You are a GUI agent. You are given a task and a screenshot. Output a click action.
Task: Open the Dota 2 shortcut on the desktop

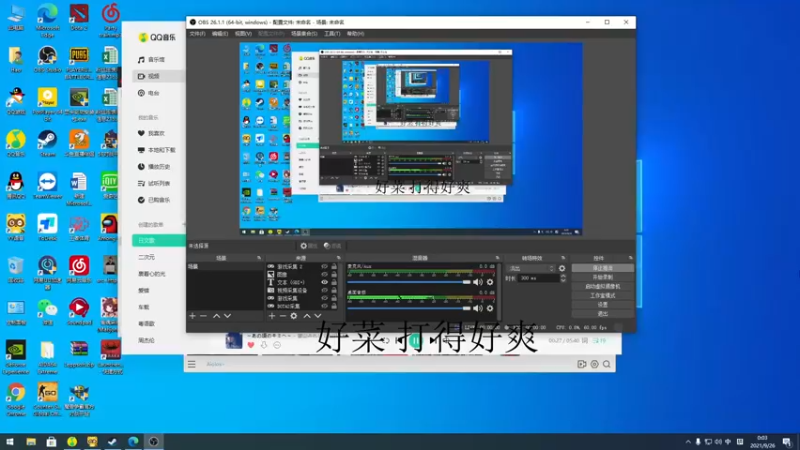click(x=79, y=17)
